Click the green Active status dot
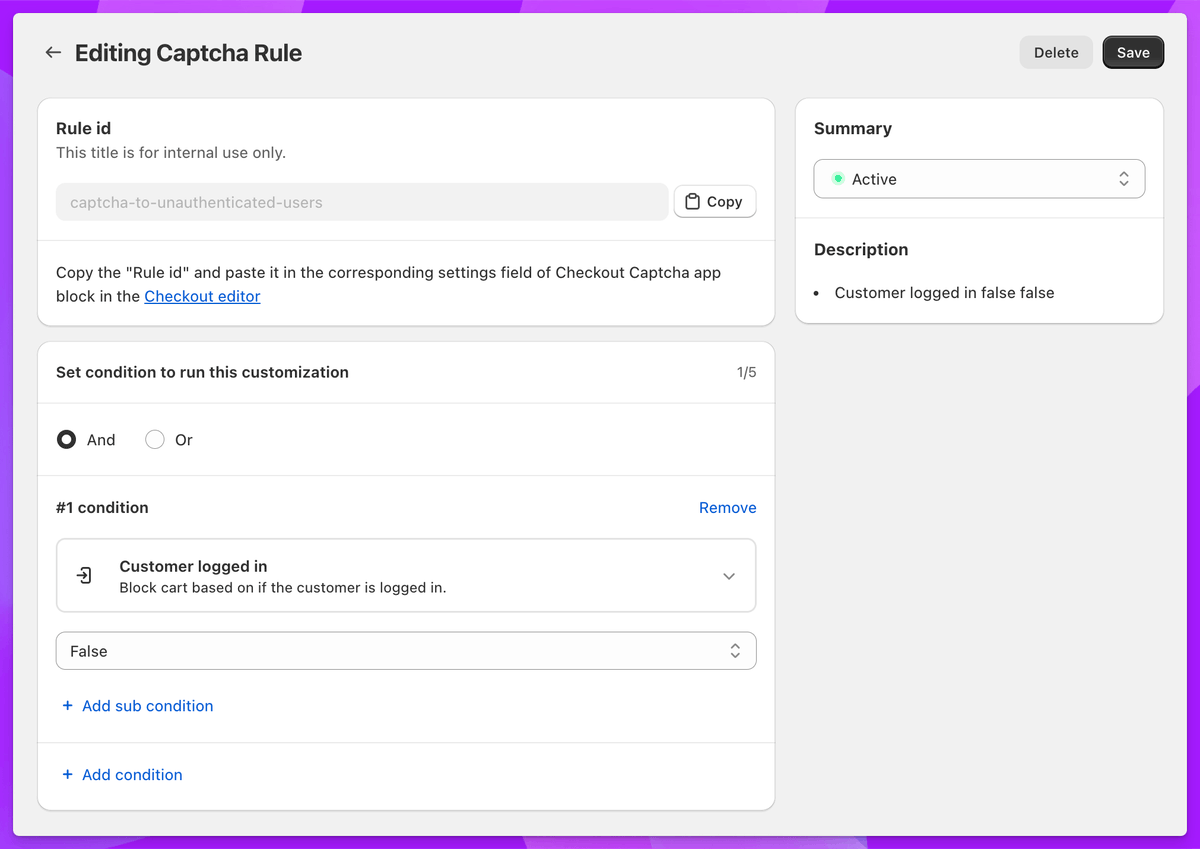The image size is (1200, 849). 840,178
